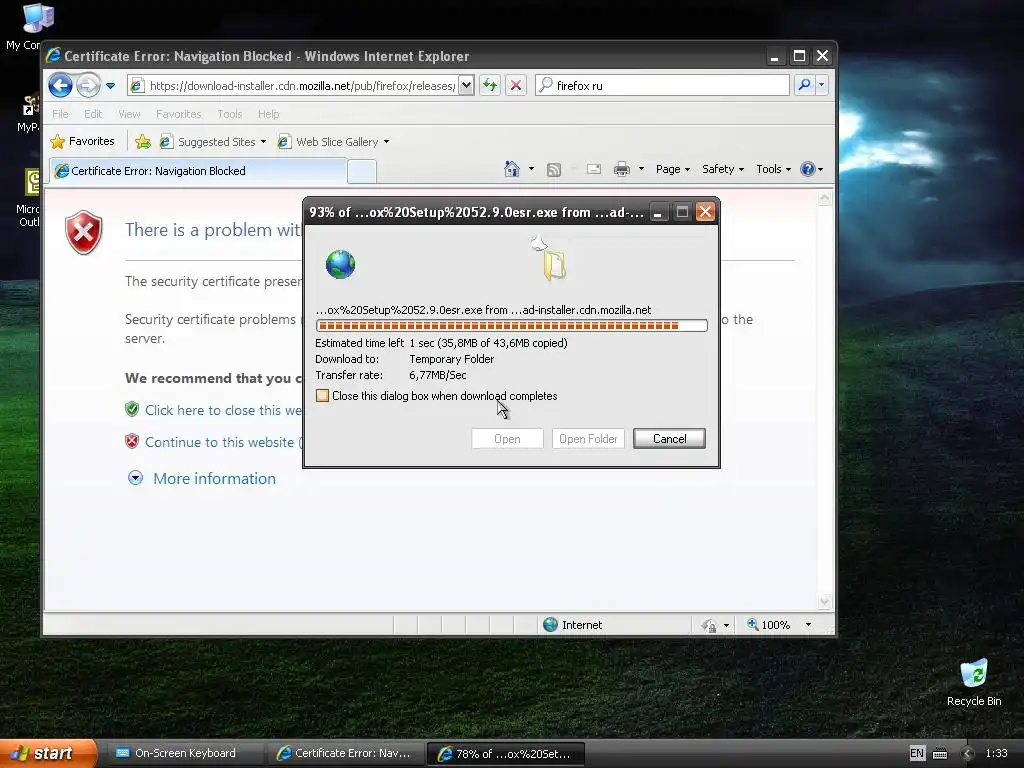The image size is (1024, 768).
Task: Expand the Print dropdown arrow
Action: coord(641,169)
